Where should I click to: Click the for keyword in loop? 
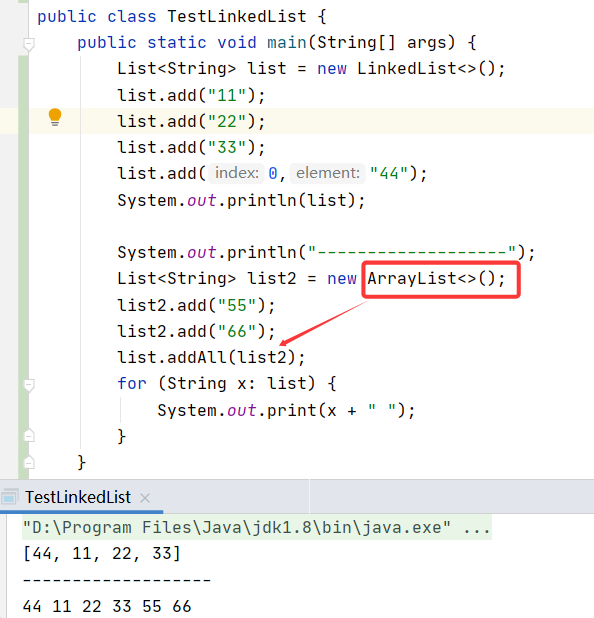pyautogui.click(x=132, y=383)
